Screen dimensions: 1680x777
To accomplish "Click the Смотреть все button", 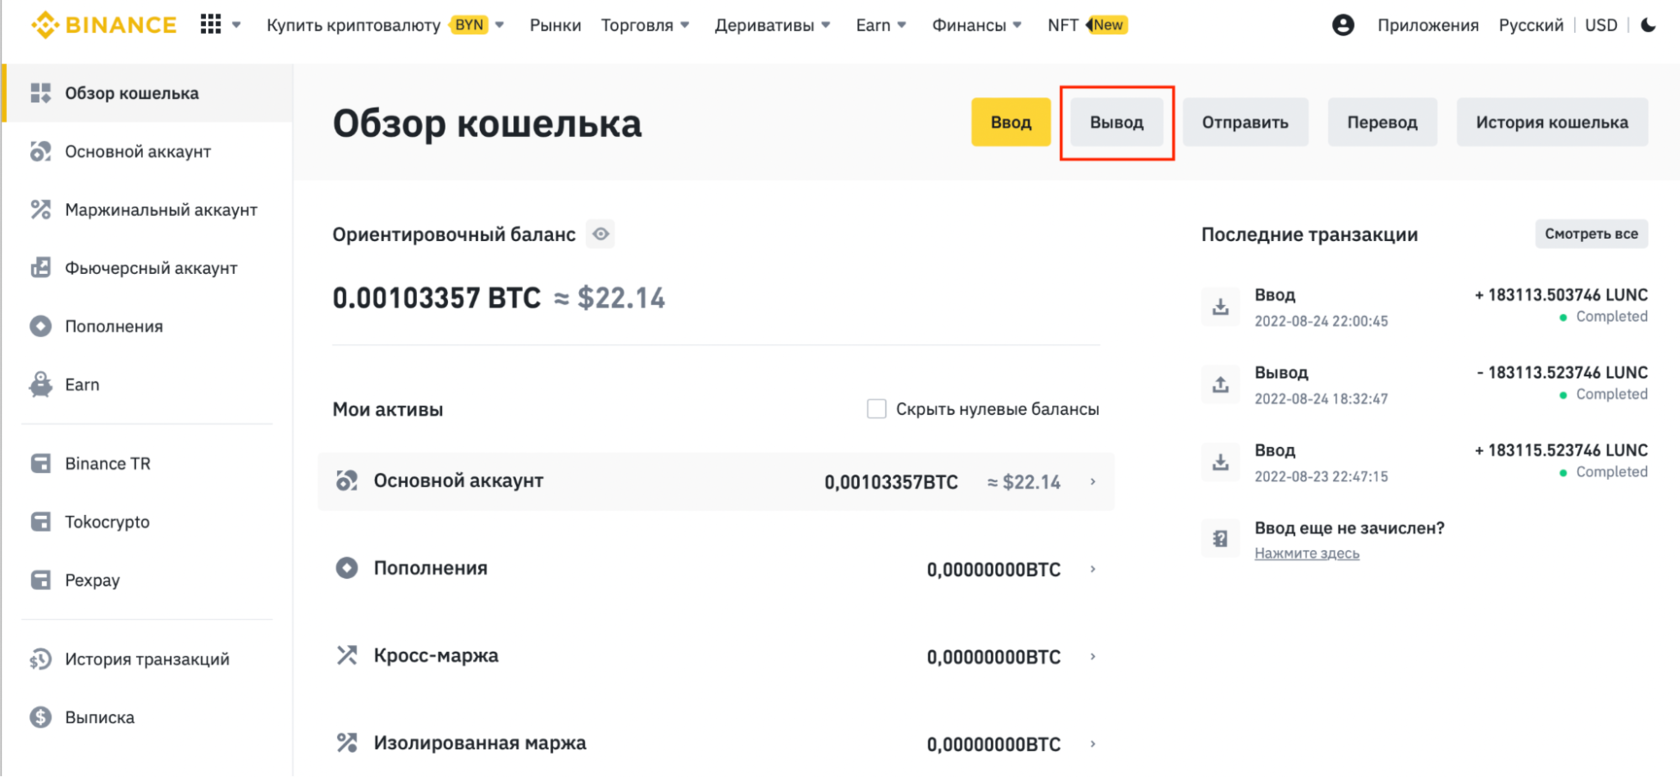I will 1590,234.
